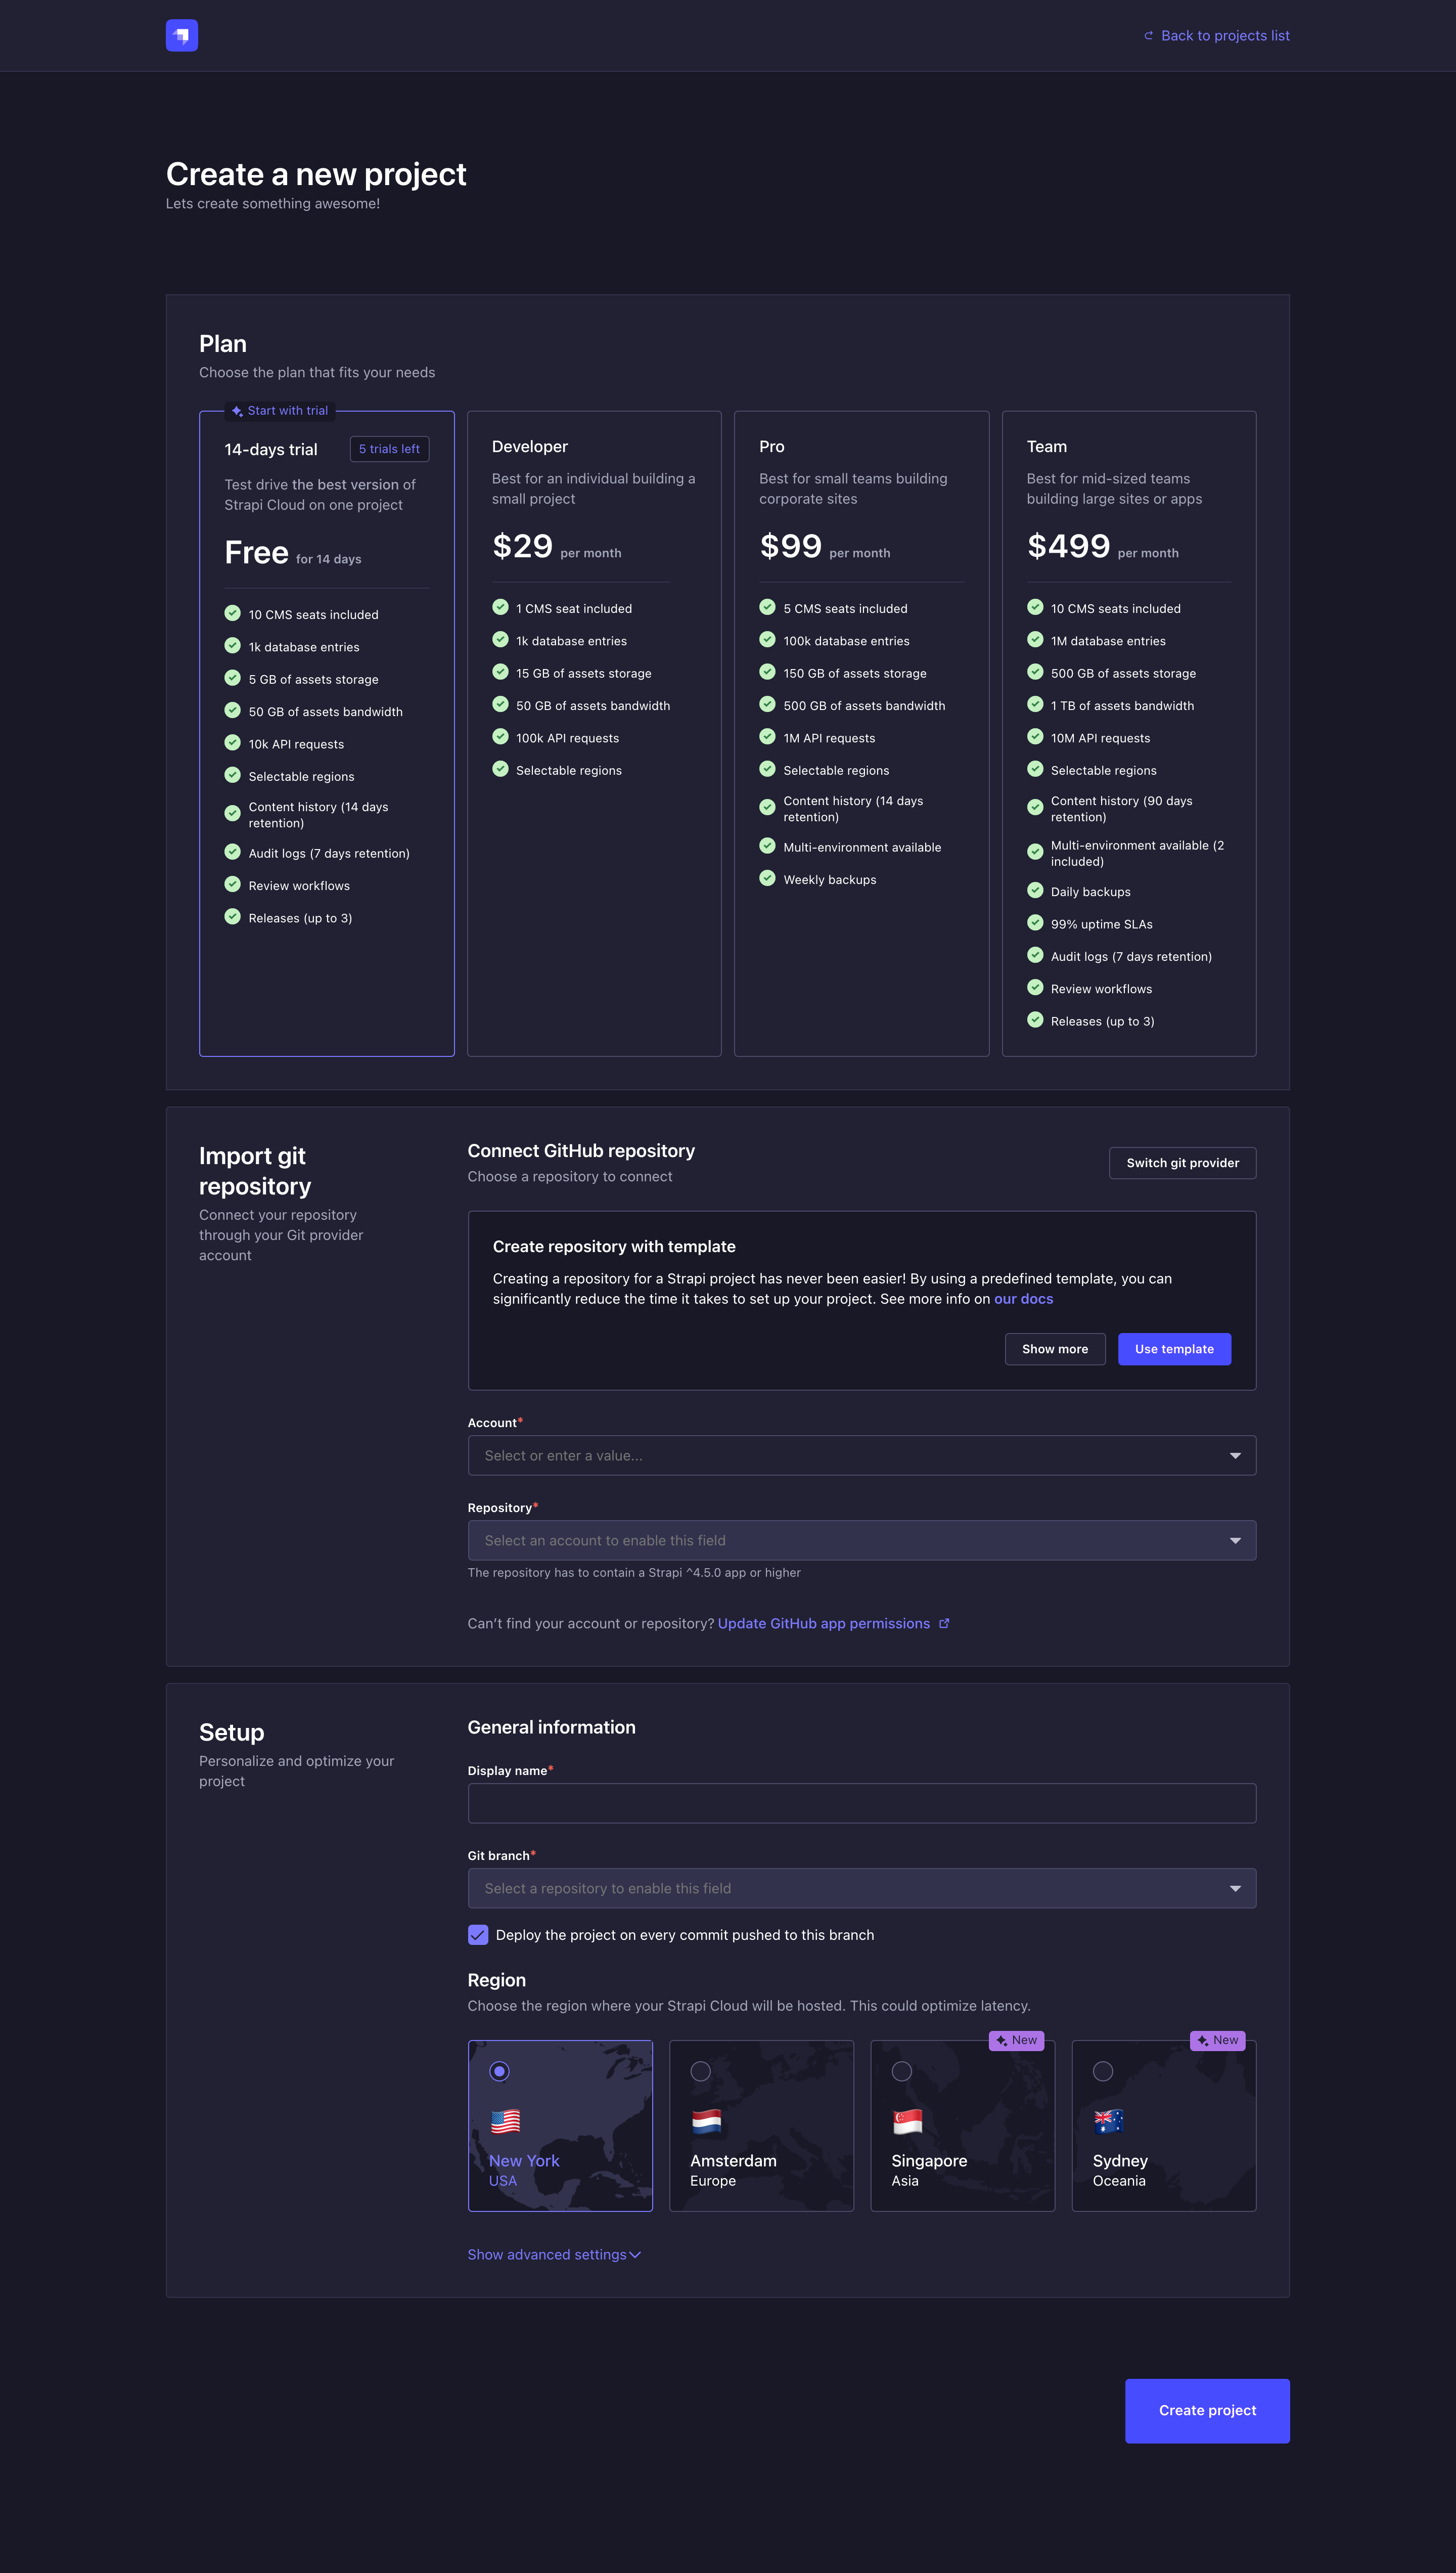The image size is (1456, 2573).
Task: Open the Account dropdown
Action: [861, 1455]
